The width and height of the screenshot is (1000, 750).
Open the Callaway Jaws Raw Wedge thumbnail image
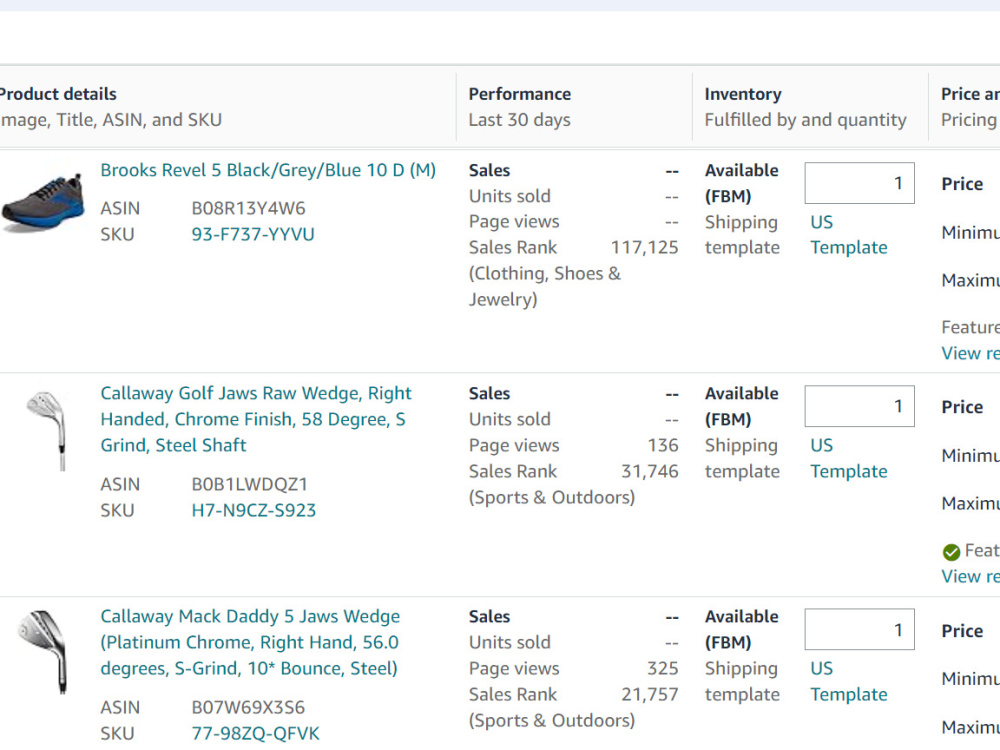tap(47, 431)
